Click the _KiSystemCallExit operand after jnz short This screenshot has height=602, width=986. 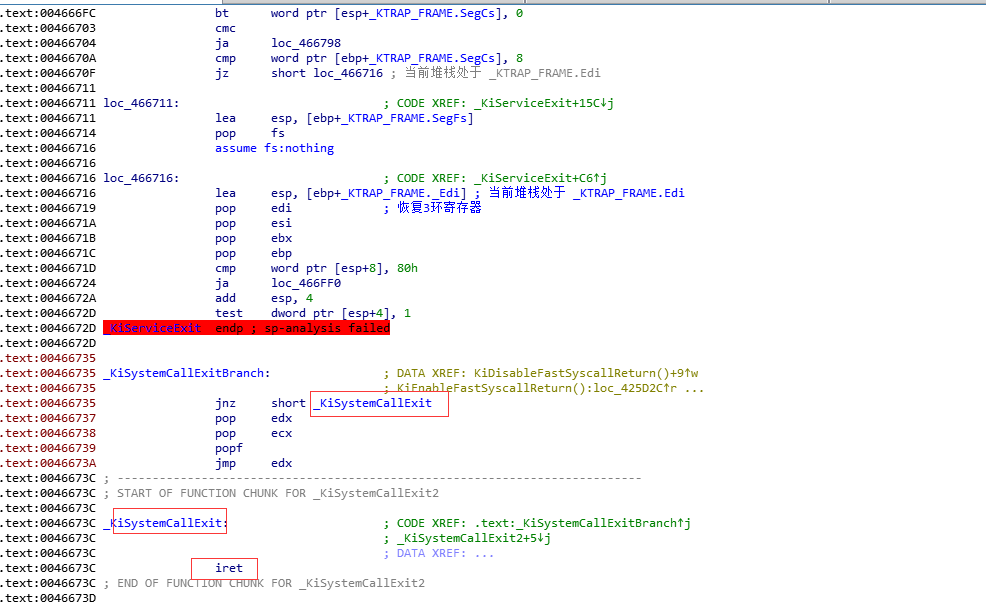coord(372,403)
